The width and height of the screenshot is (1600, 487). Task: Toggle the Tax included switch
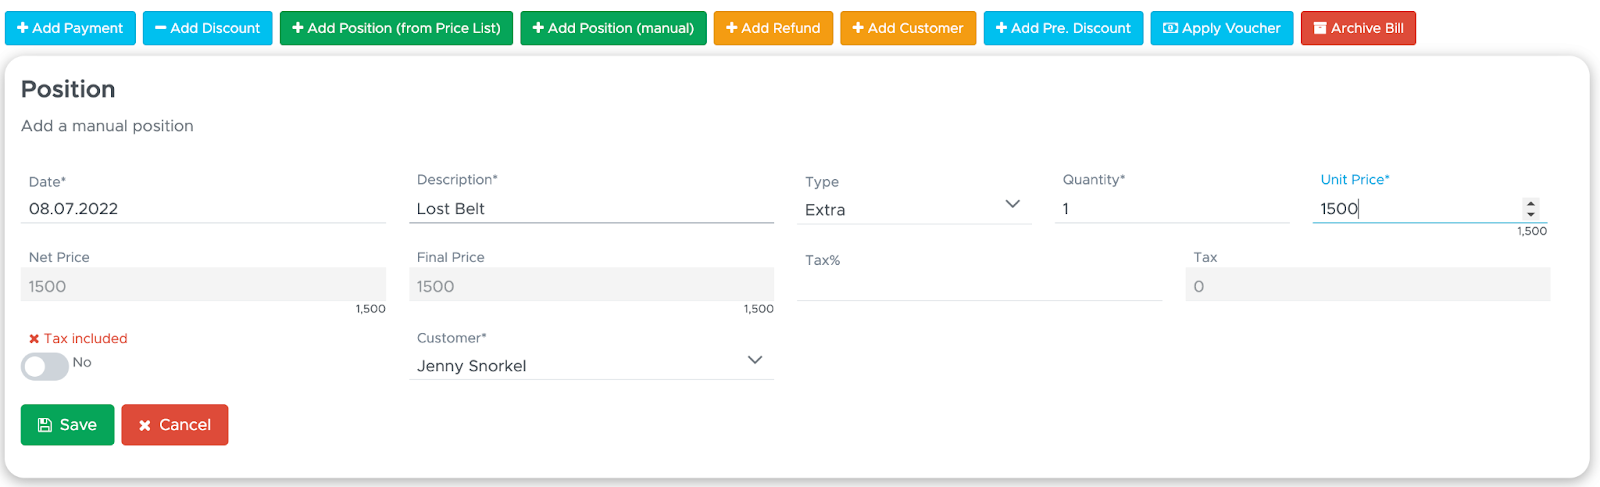coord(45,366)
